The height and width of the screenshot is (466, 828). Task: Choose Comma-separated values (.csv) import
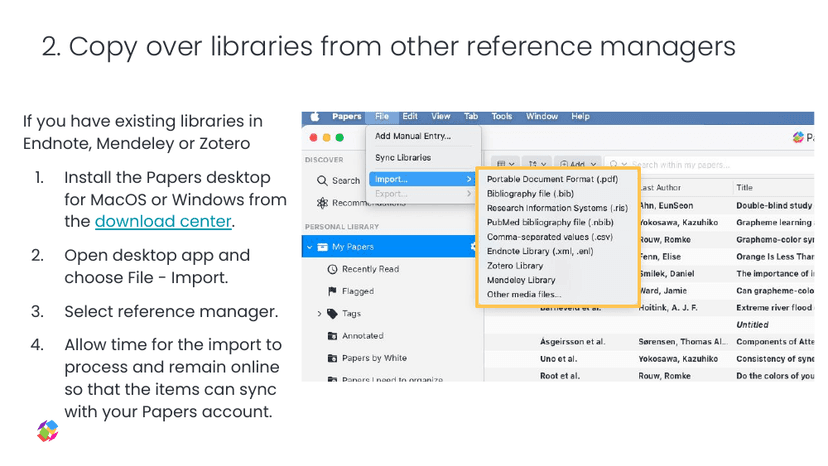[550, 237]
